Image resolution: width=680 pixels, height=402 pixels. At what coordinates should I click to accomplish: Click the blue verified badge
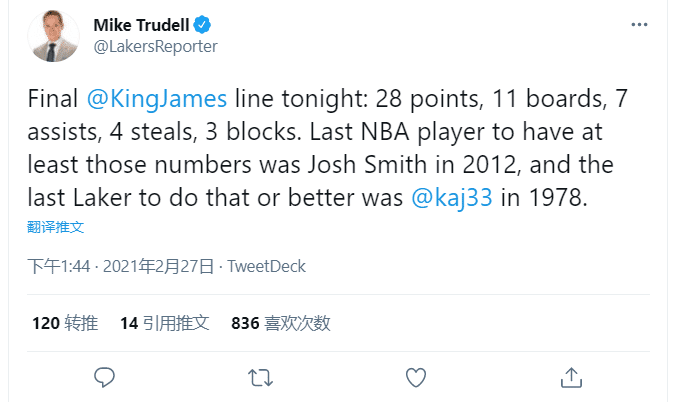click(x=201, y=24)
